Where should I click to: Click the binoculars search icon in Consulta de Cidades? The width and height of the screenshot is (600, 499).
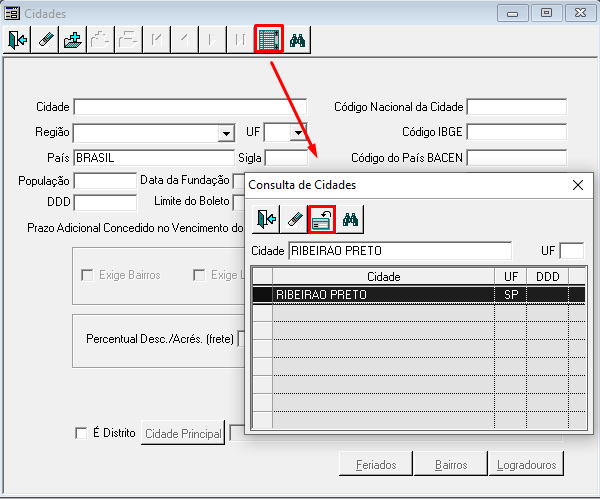pos(350,219)
